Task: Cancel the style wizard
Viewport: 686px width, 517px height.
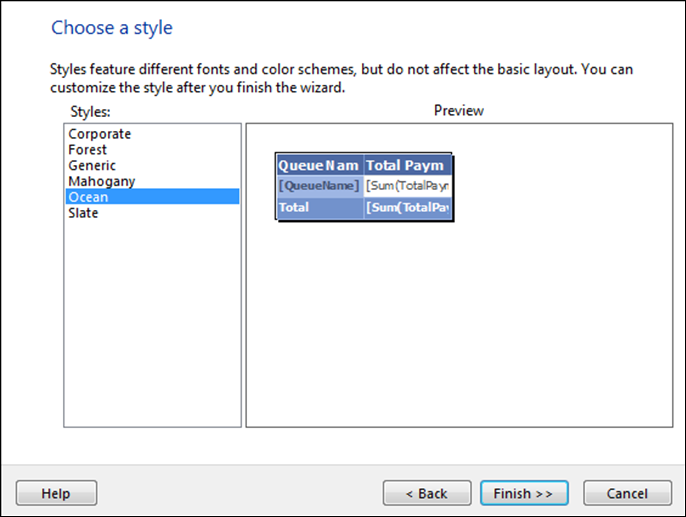Action: tap(627, 493)
